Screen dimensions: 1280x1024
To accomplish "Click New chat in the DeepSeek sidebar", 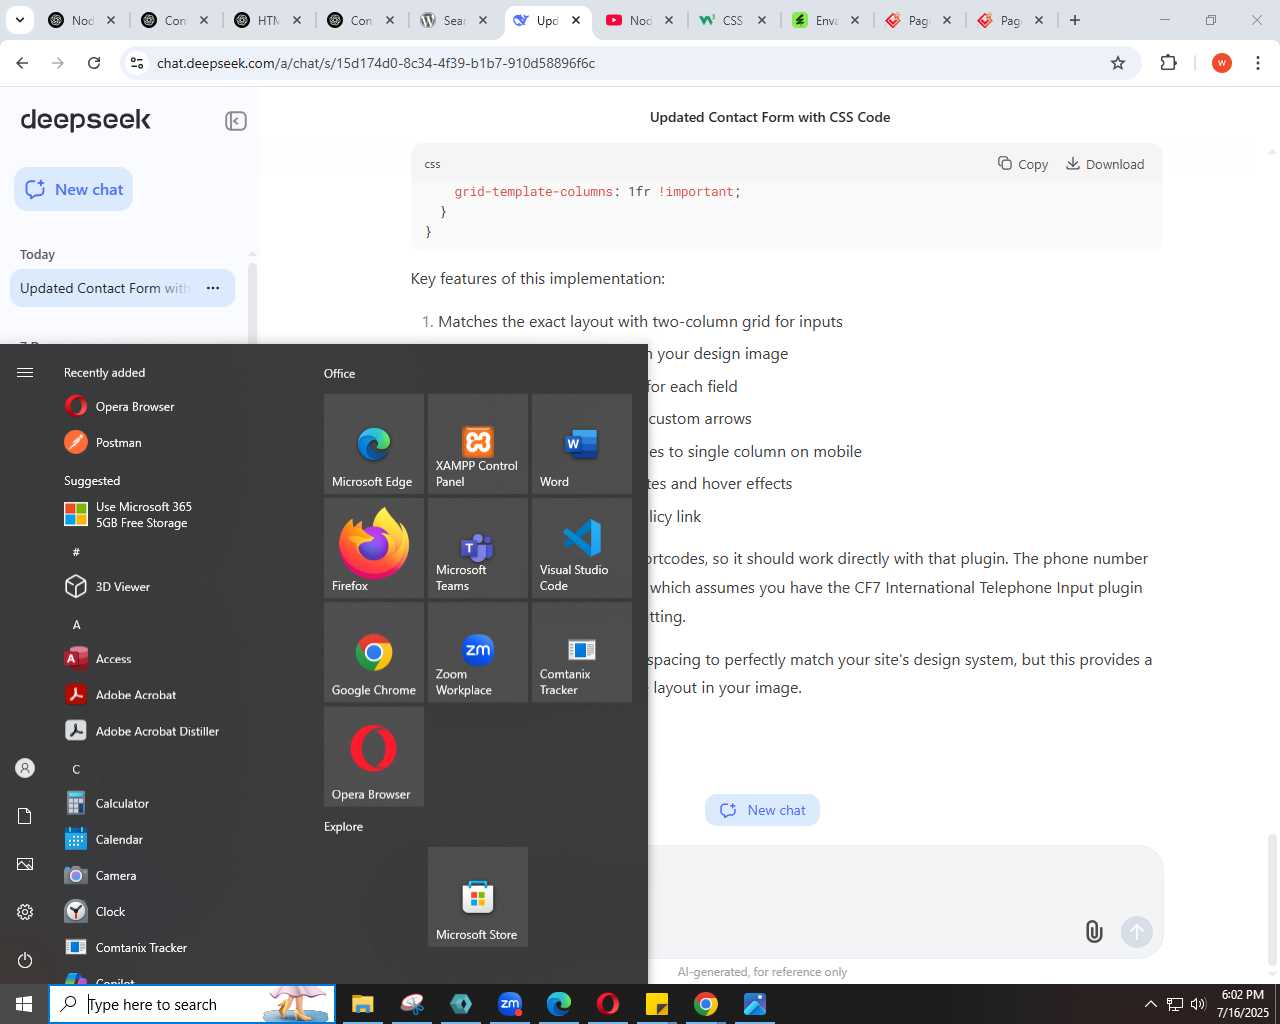I will tap(74, 189).
